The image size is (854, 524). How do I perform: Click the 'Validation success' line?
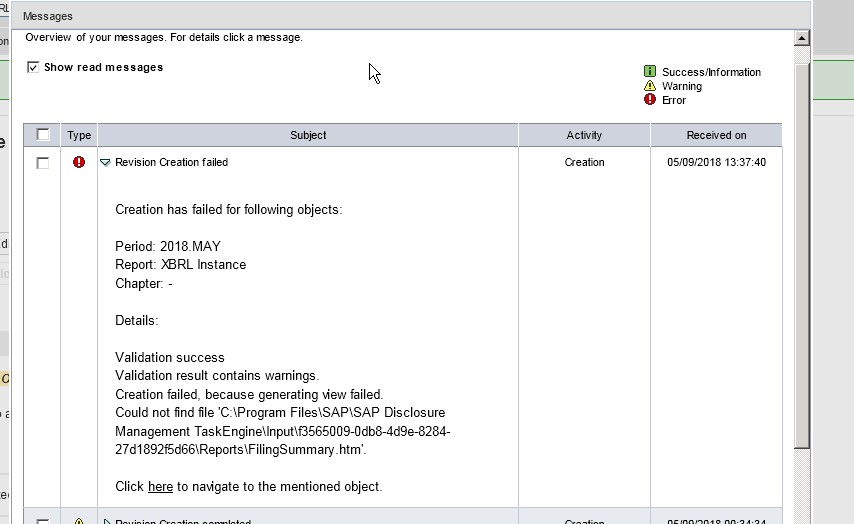click(169, 357)
